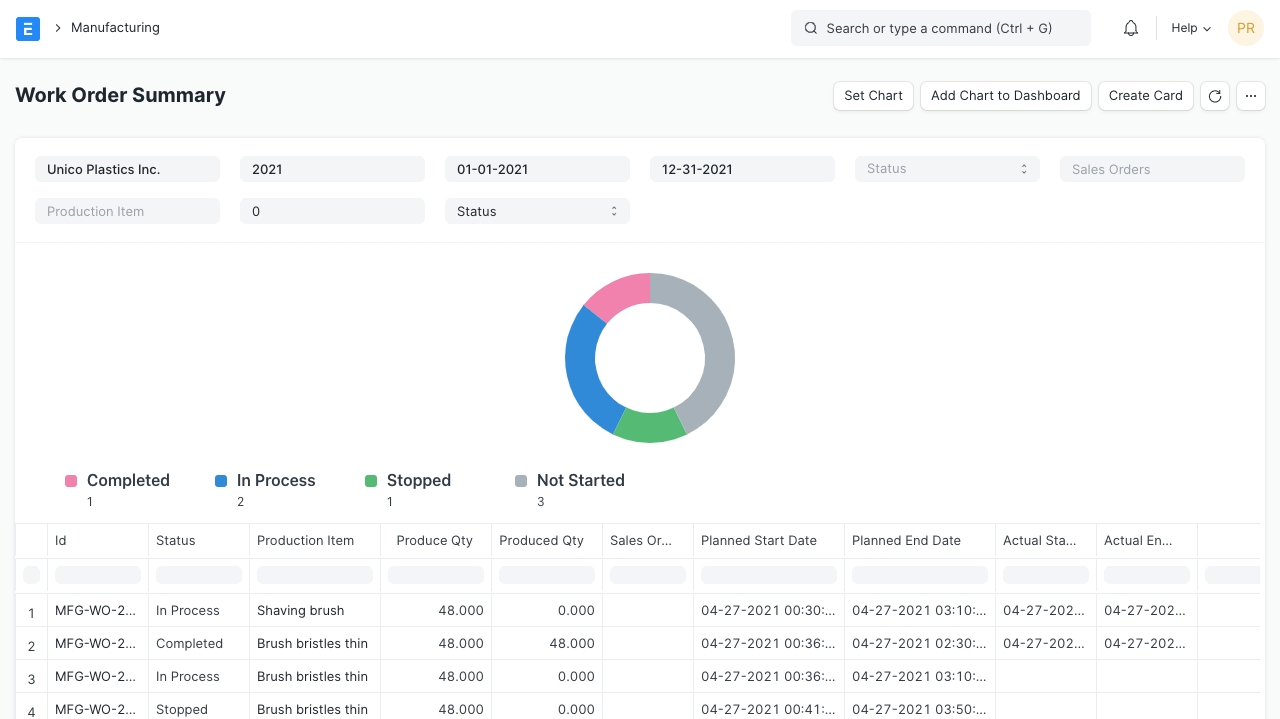Image resolution: width=1280 pixels, height=719 pixels.
Task: Open the three-dots more options menu
Action: [1251, 96]
